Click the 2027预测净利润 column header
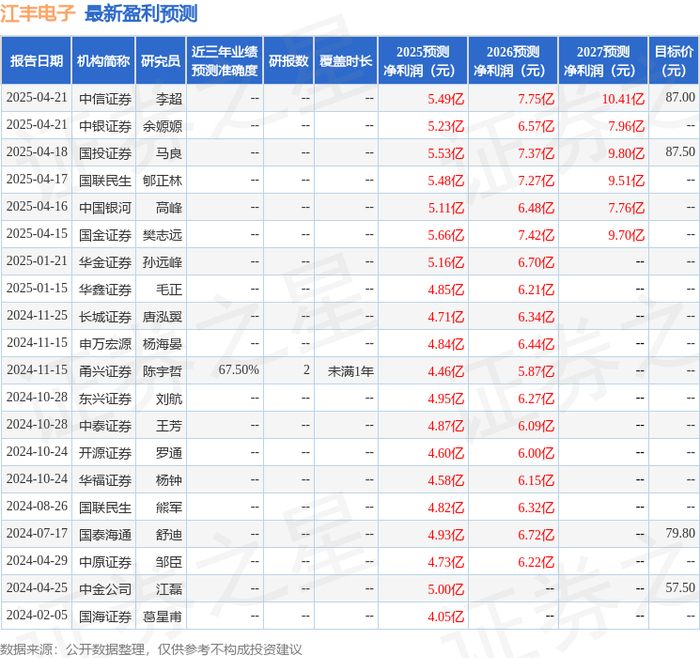This screenshot has height=658, width=700. coord(603,61)
